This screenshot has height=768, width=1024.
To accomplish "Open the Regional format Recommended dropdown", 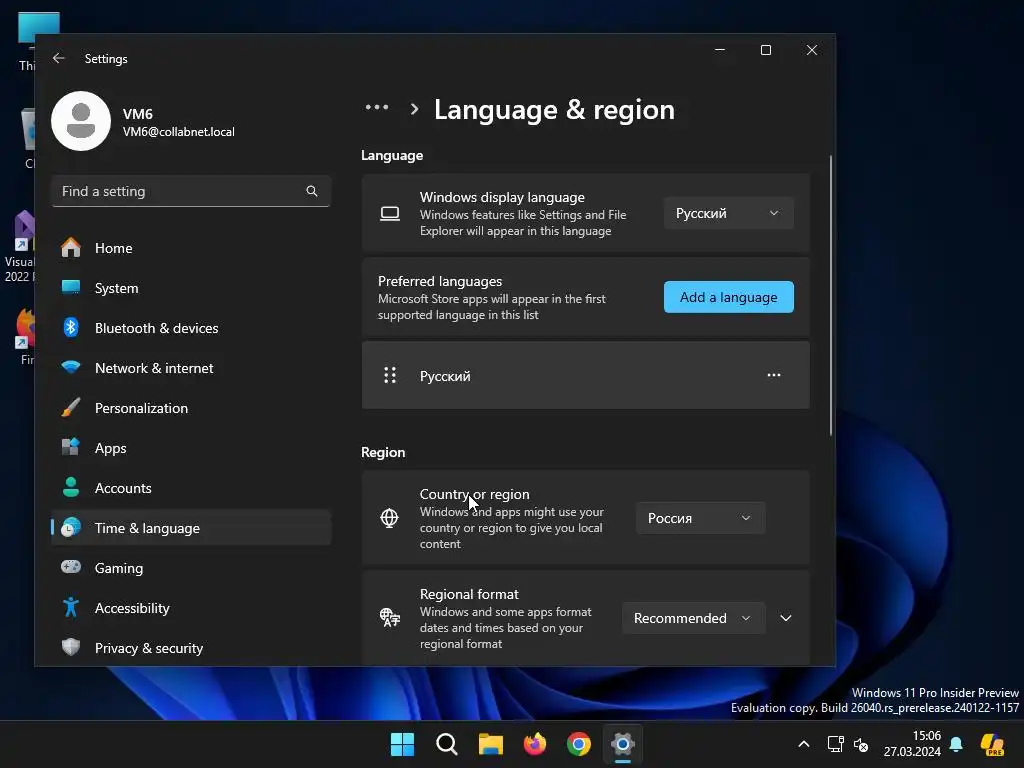I will (x=694, y=618).
